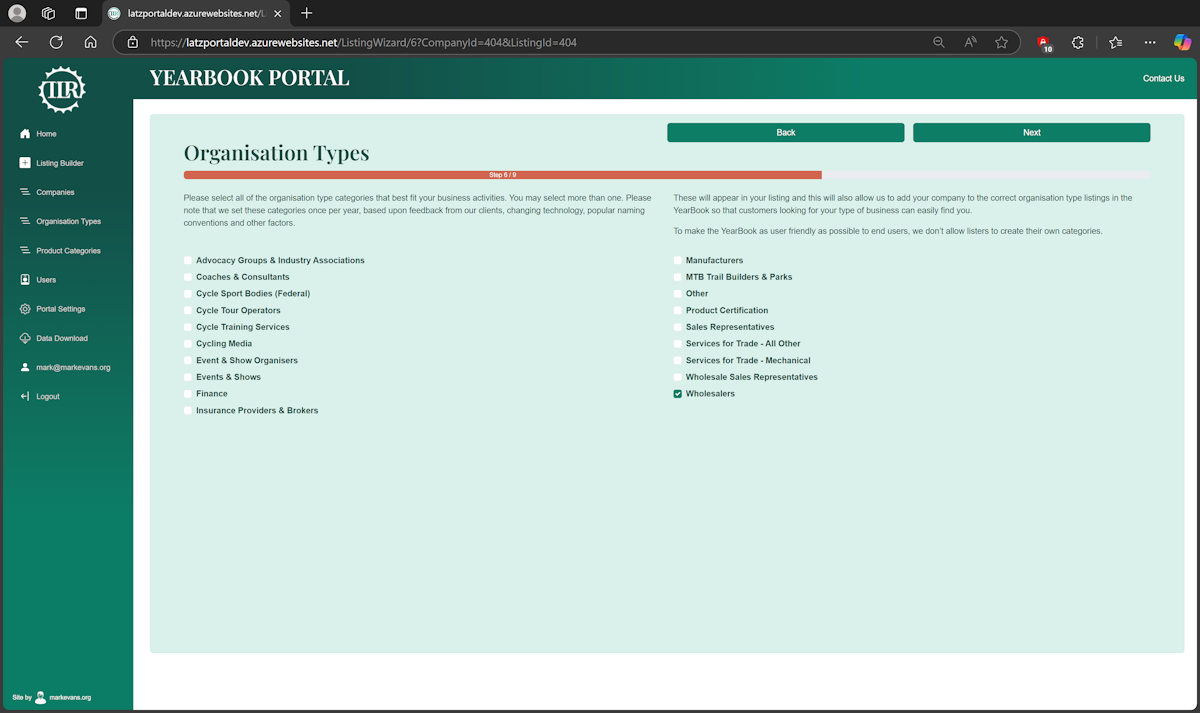Check Manufacturers
Viewport: 1200px width, 713px height.
678,260
